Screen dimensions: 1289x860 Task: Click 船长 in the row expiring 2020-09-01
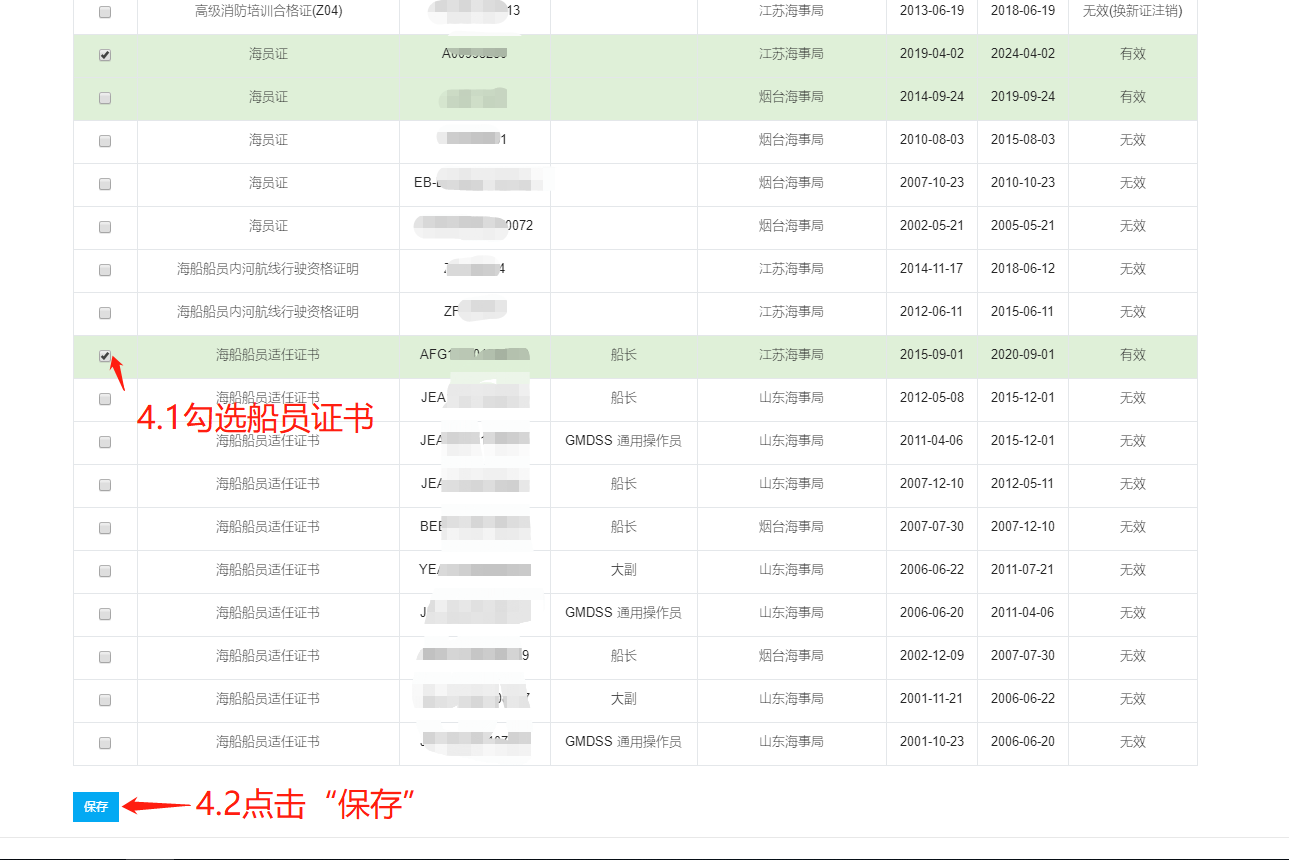pos(623,355)
